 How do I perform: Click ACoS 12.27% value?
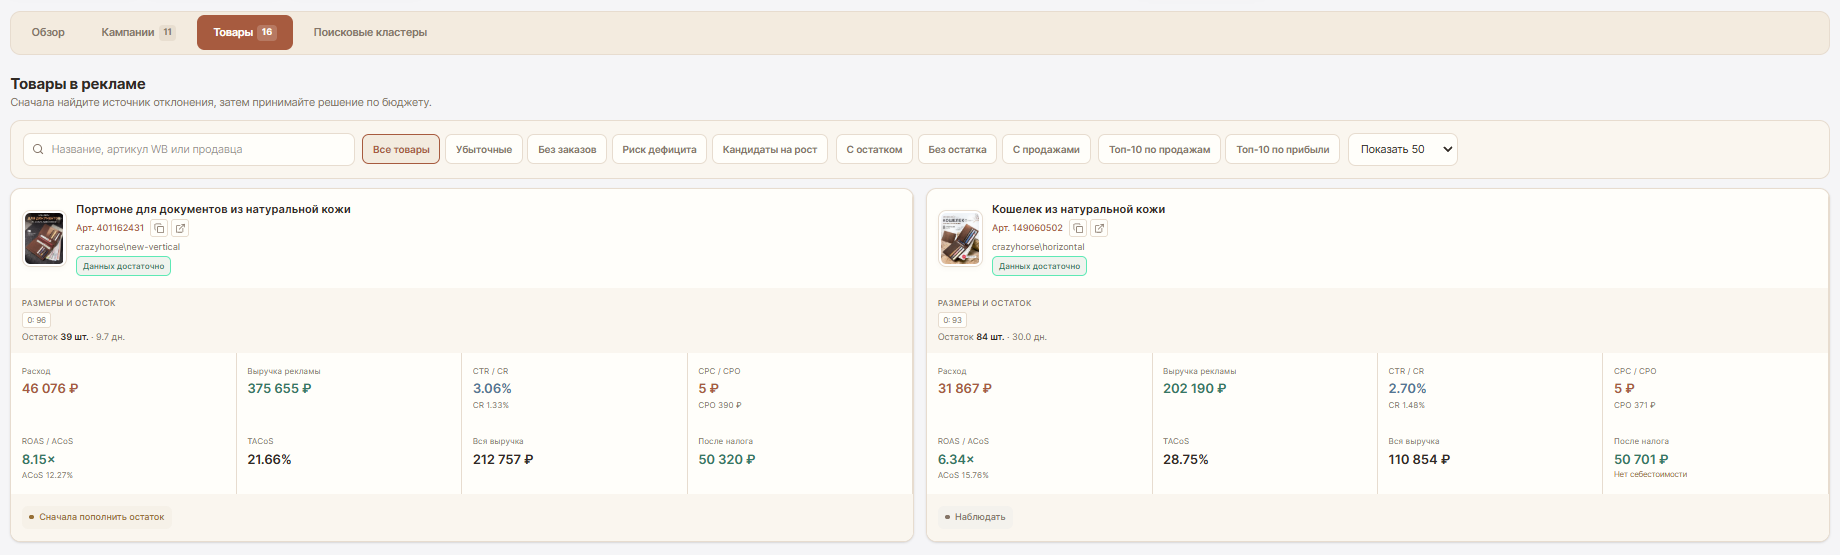47,475
